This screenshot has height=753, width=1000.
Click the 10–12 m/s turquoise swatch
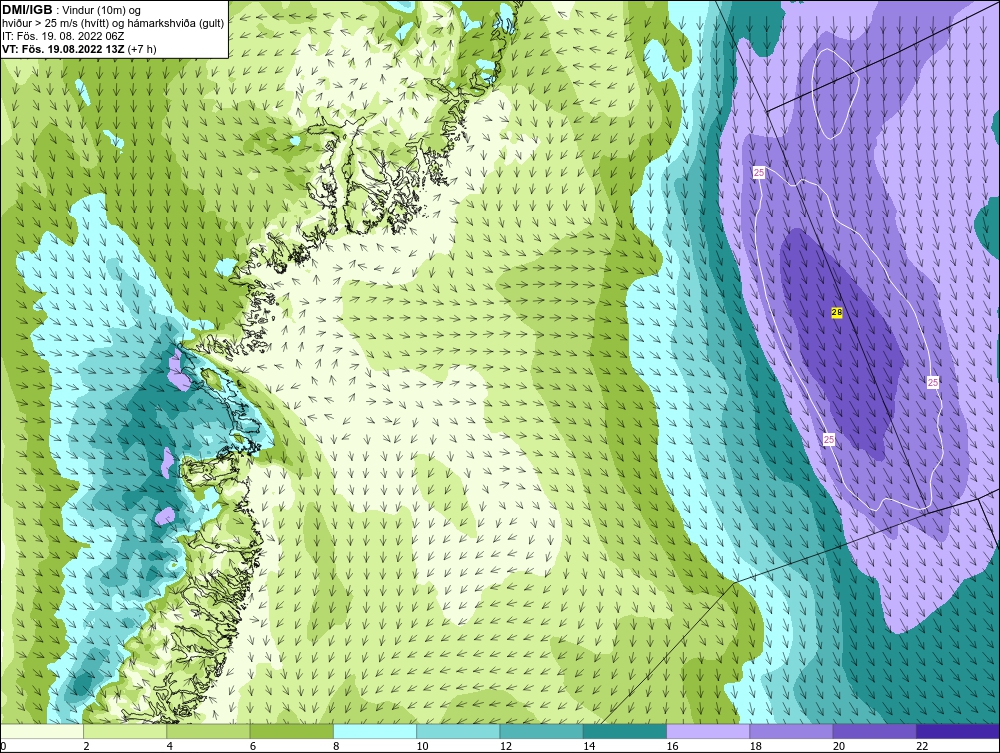click(458, 731)
